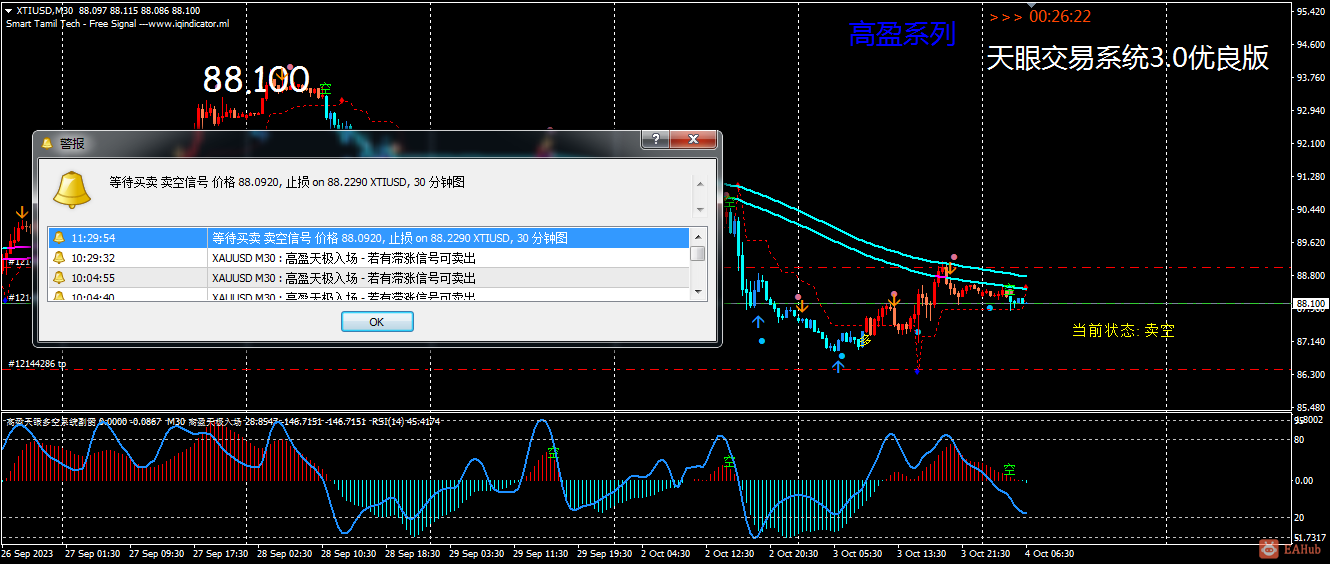The image size is (1330, 564).
Task: Click the 95.420 price axis label
Action: pos(1310,12)
